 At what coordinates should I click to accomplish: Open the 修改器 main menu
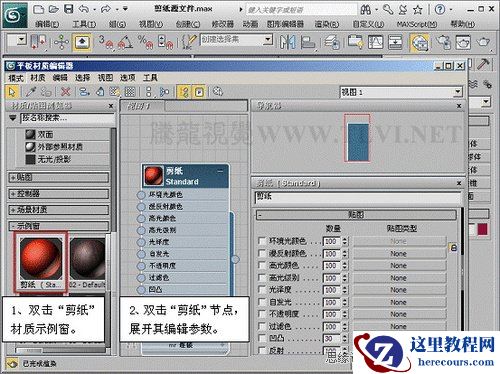tap(223, 24)
